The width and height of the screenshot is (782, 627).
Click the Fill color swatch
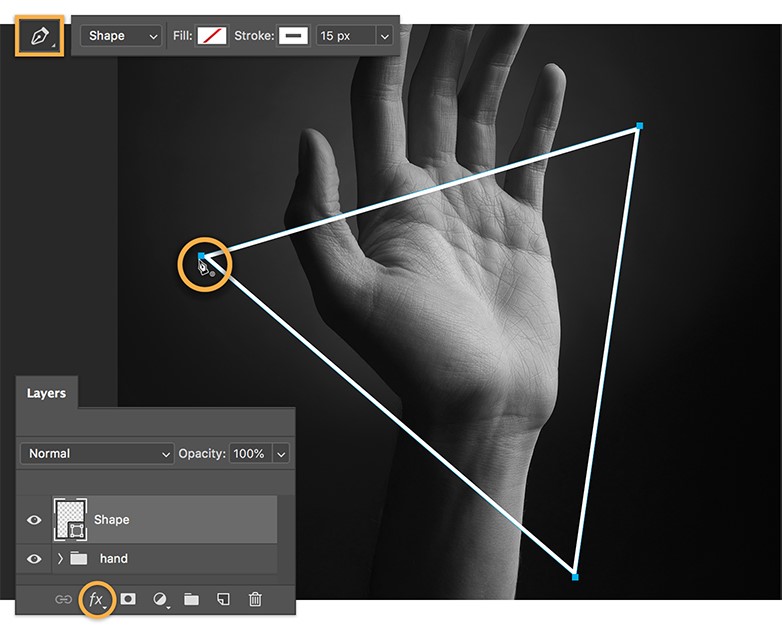click(x=212, y=36)
